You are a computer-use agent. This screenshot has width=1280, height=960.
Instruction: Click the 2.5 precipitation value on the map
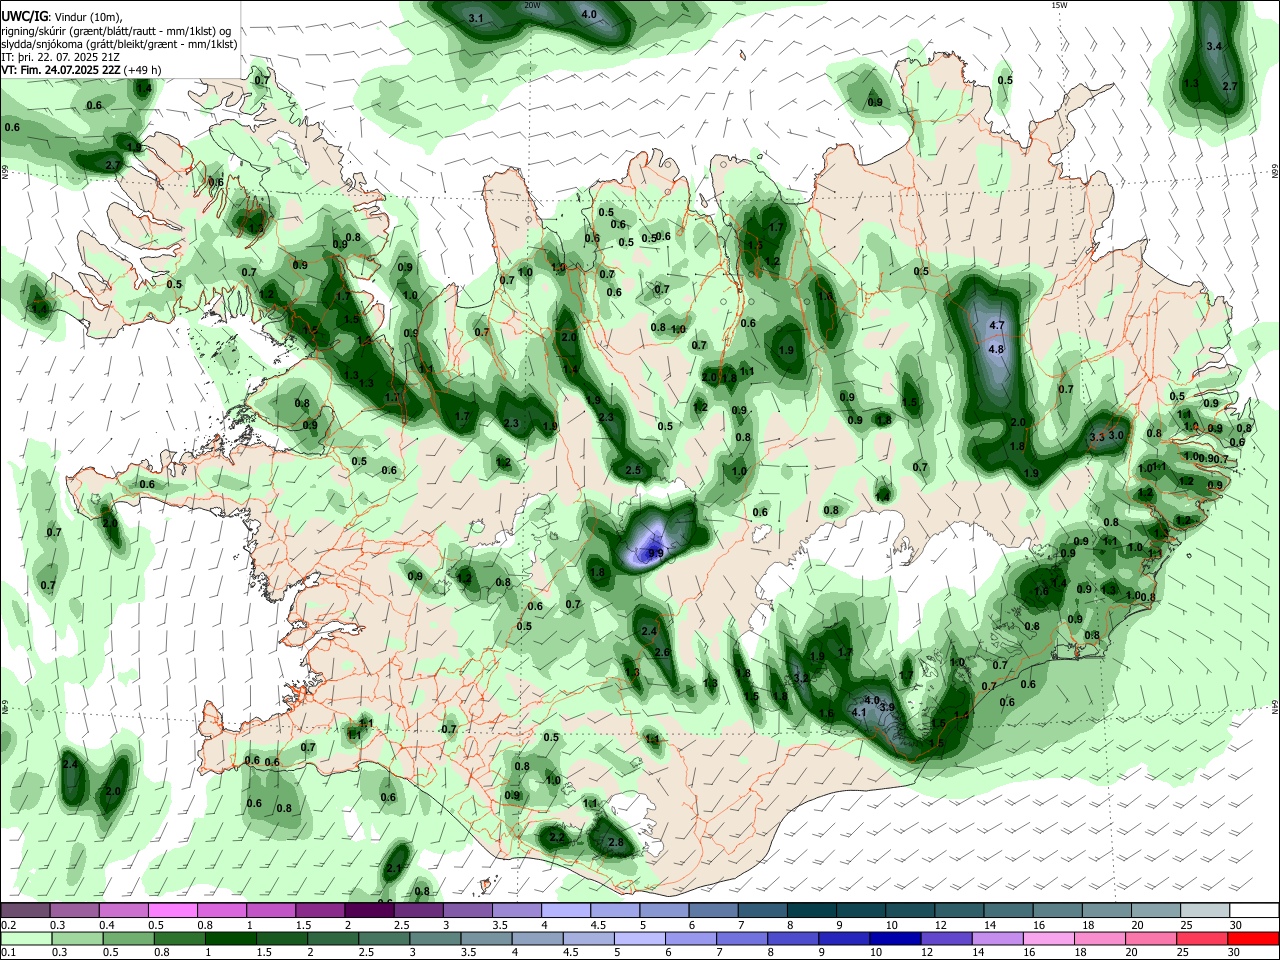(x=633, y=470)
